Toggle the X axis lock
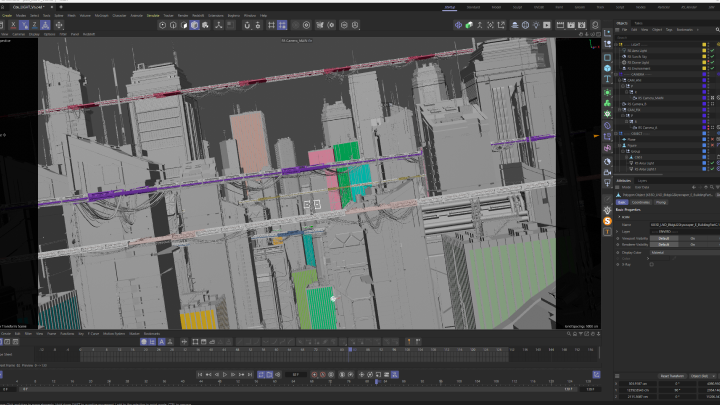This screenshot has width=720, height=405. 13,25
